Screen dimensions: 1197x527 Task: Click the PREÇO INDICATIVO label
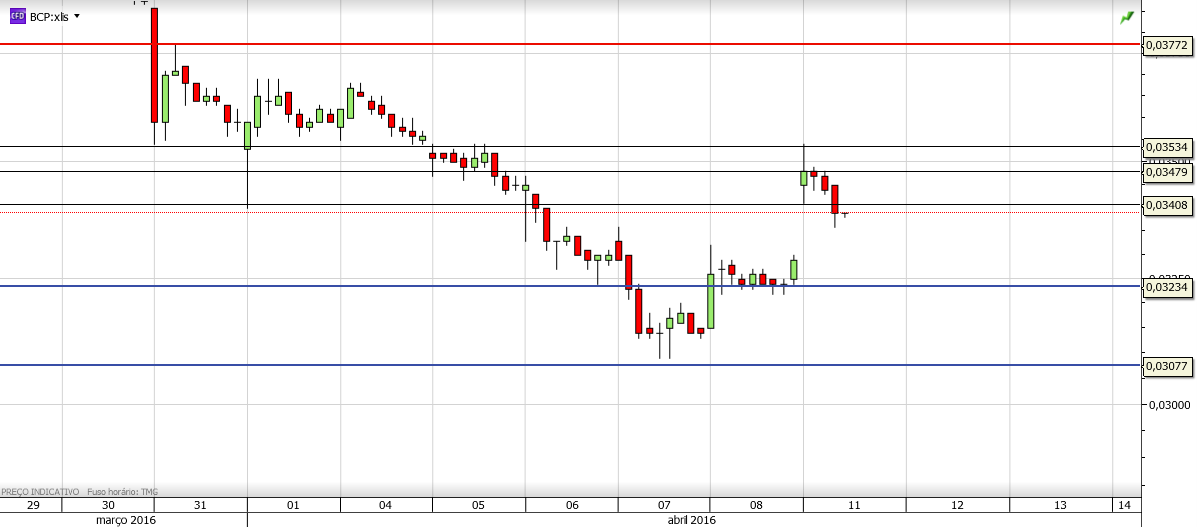tap(40, 492)
